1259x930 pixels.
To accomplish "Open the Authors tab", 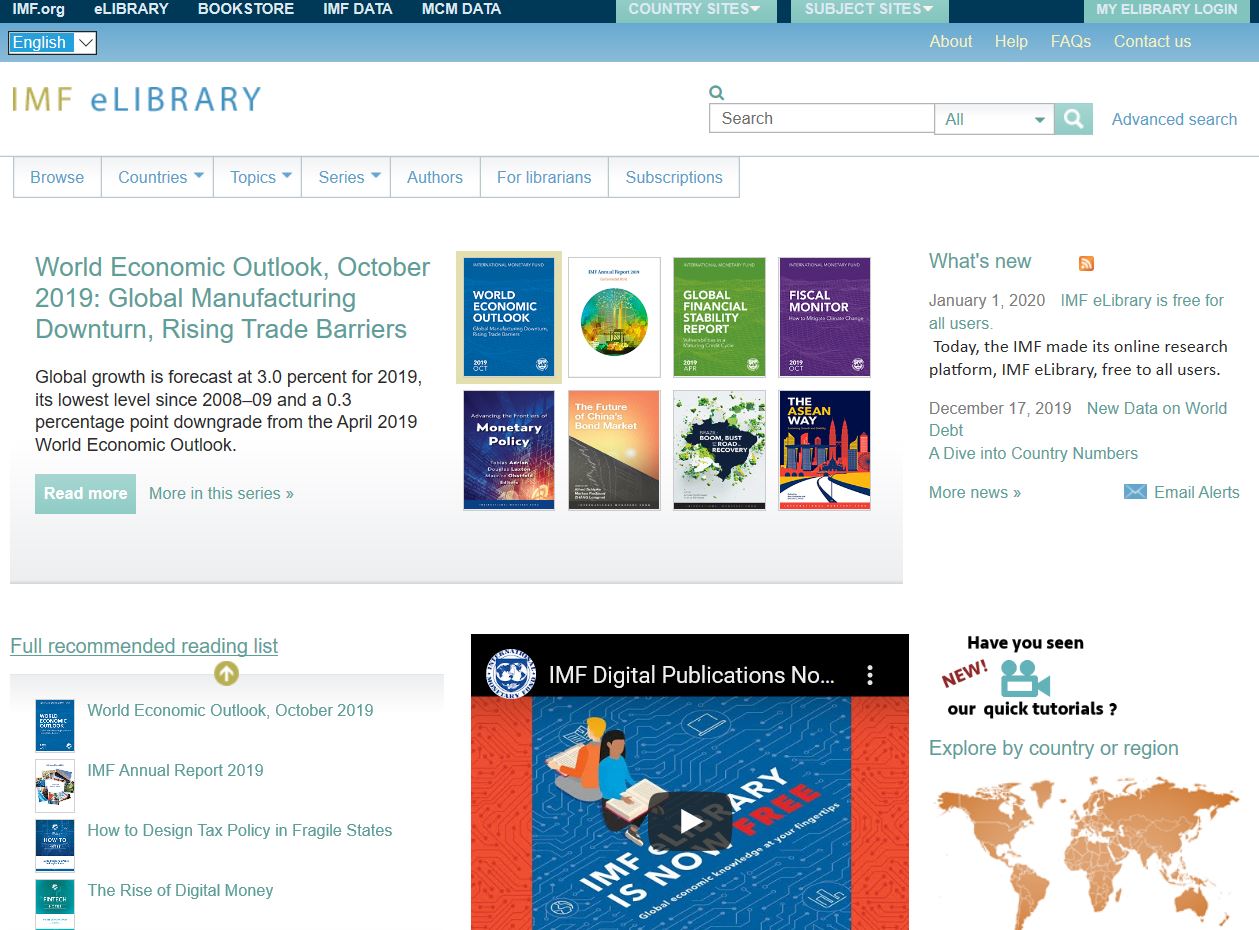I will pyautogui.click(x=435, y=177).
